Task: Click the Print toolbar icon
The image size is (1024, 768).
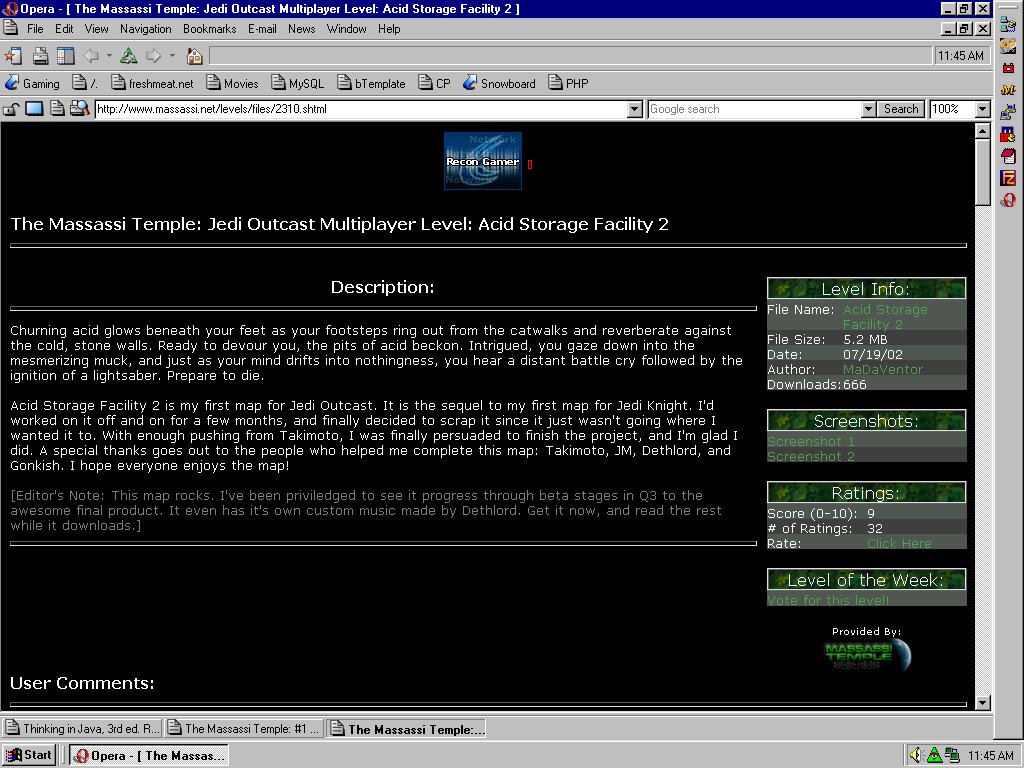Action: (x=40, y=56)
